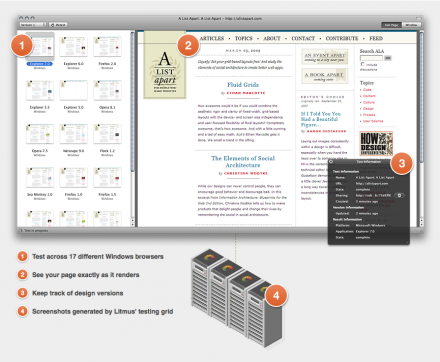The height and width of the screenshot is (362, 440).
Task: Toggle the window toolbar pill button
Action: (418, 18)
